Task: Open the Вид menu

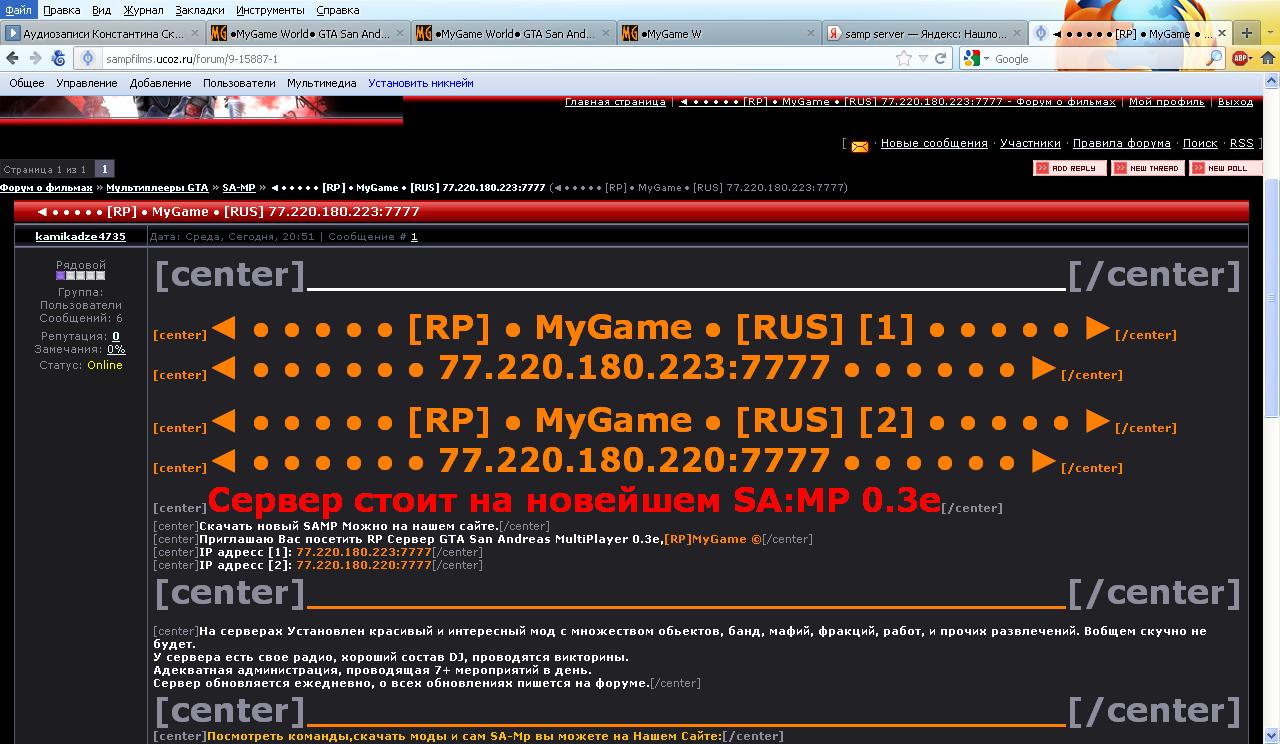Action: pos(101,10)
